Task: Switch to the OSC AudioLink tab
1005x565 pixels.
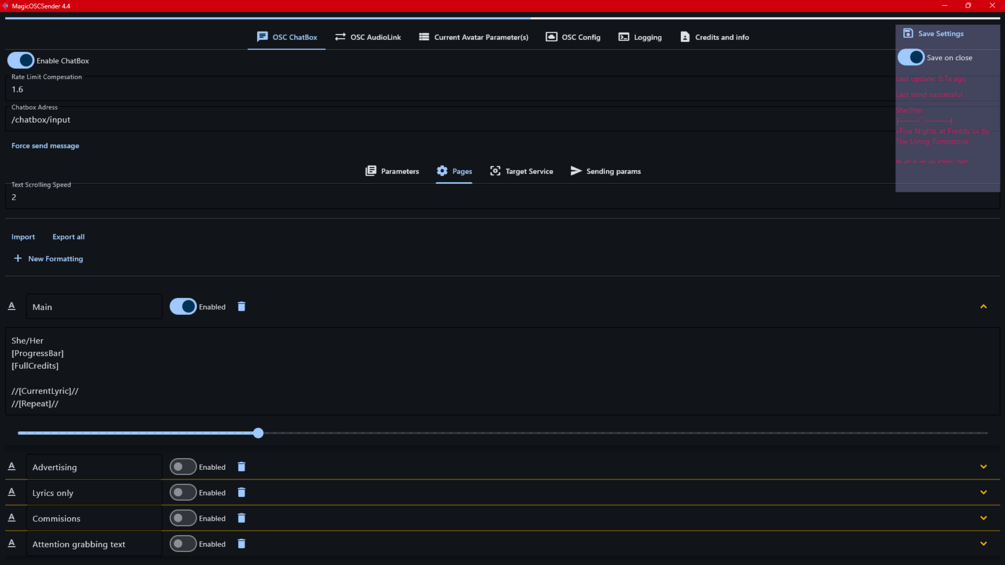Action: pyautogui.click(x=368, y=37)
